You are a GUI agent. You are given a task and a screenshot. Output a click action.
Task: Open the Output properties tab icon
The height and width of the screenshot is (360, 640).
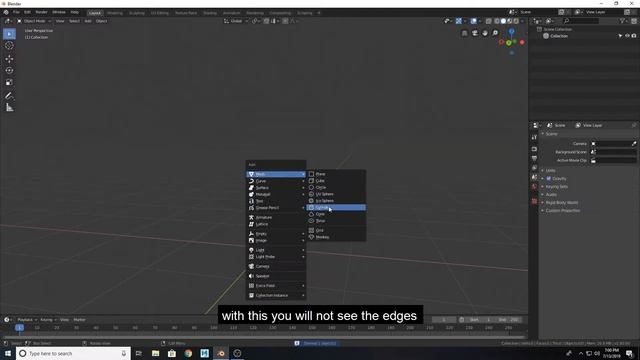coord(534,158)
